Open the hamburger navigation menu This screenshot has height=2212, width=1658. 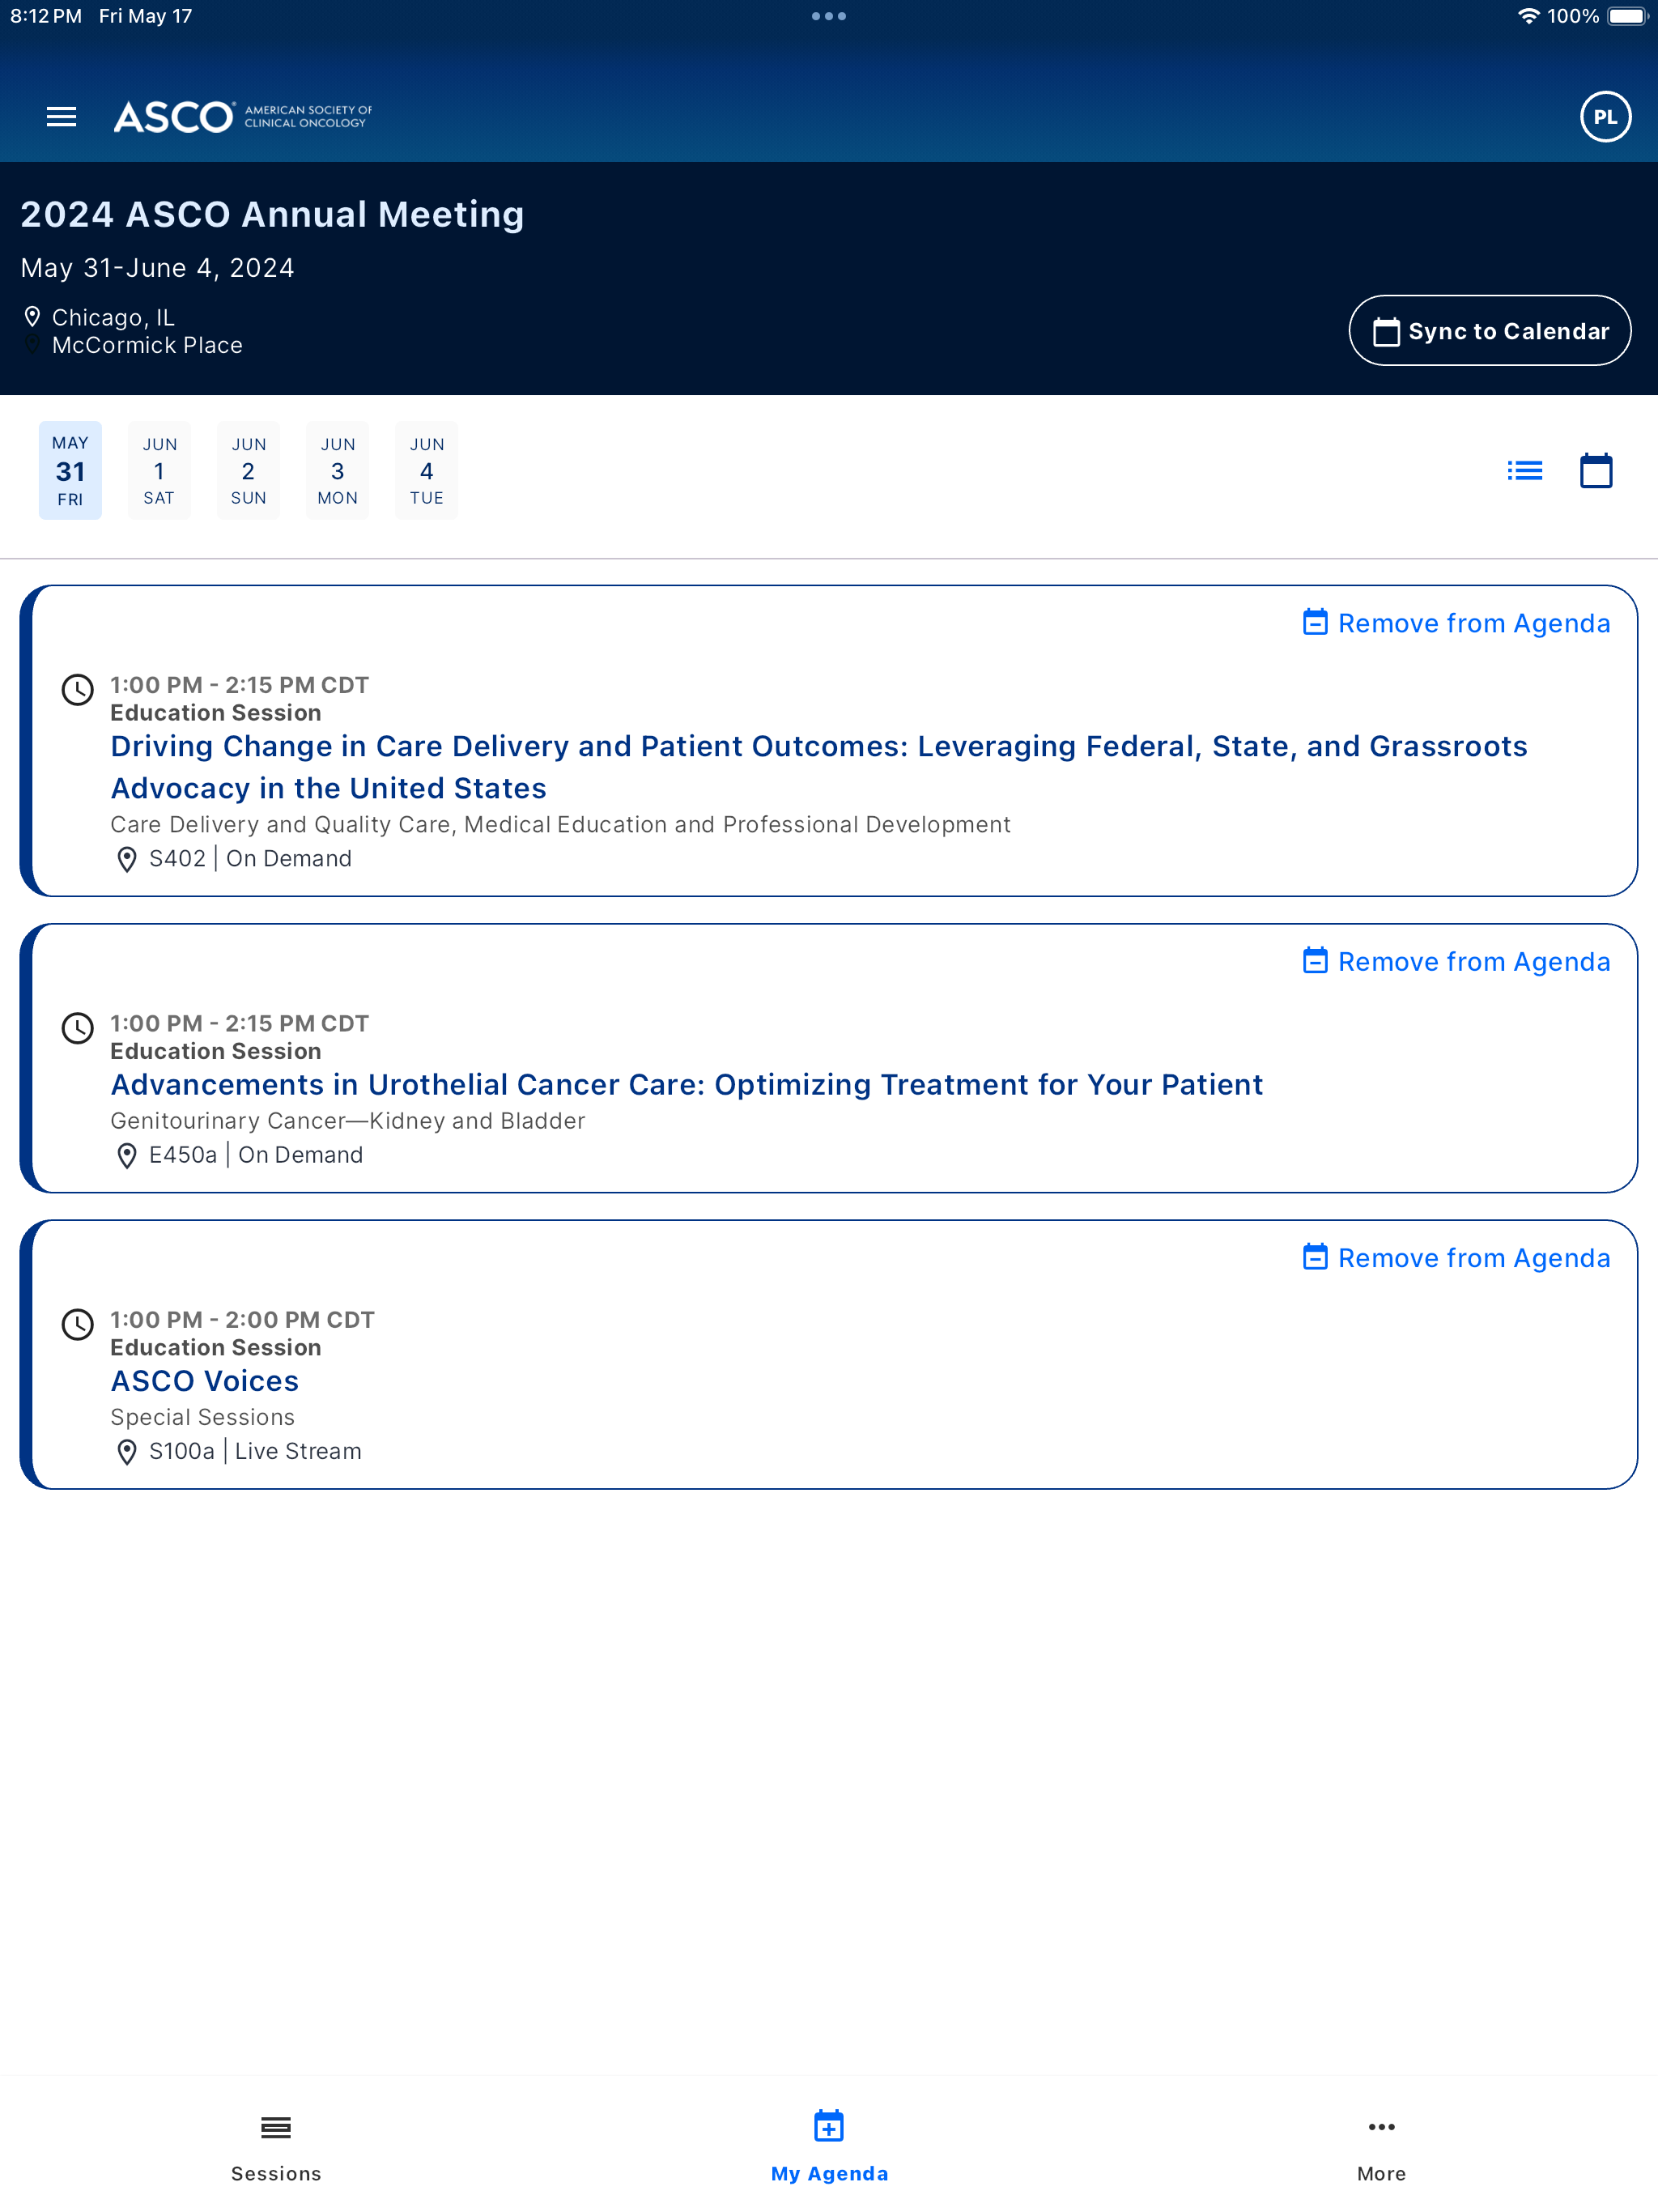61,117
